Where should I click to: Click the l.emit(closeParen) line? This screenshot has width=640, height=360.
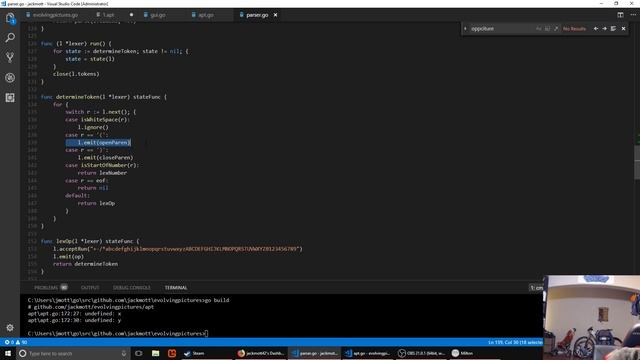[x=105, y=158]
